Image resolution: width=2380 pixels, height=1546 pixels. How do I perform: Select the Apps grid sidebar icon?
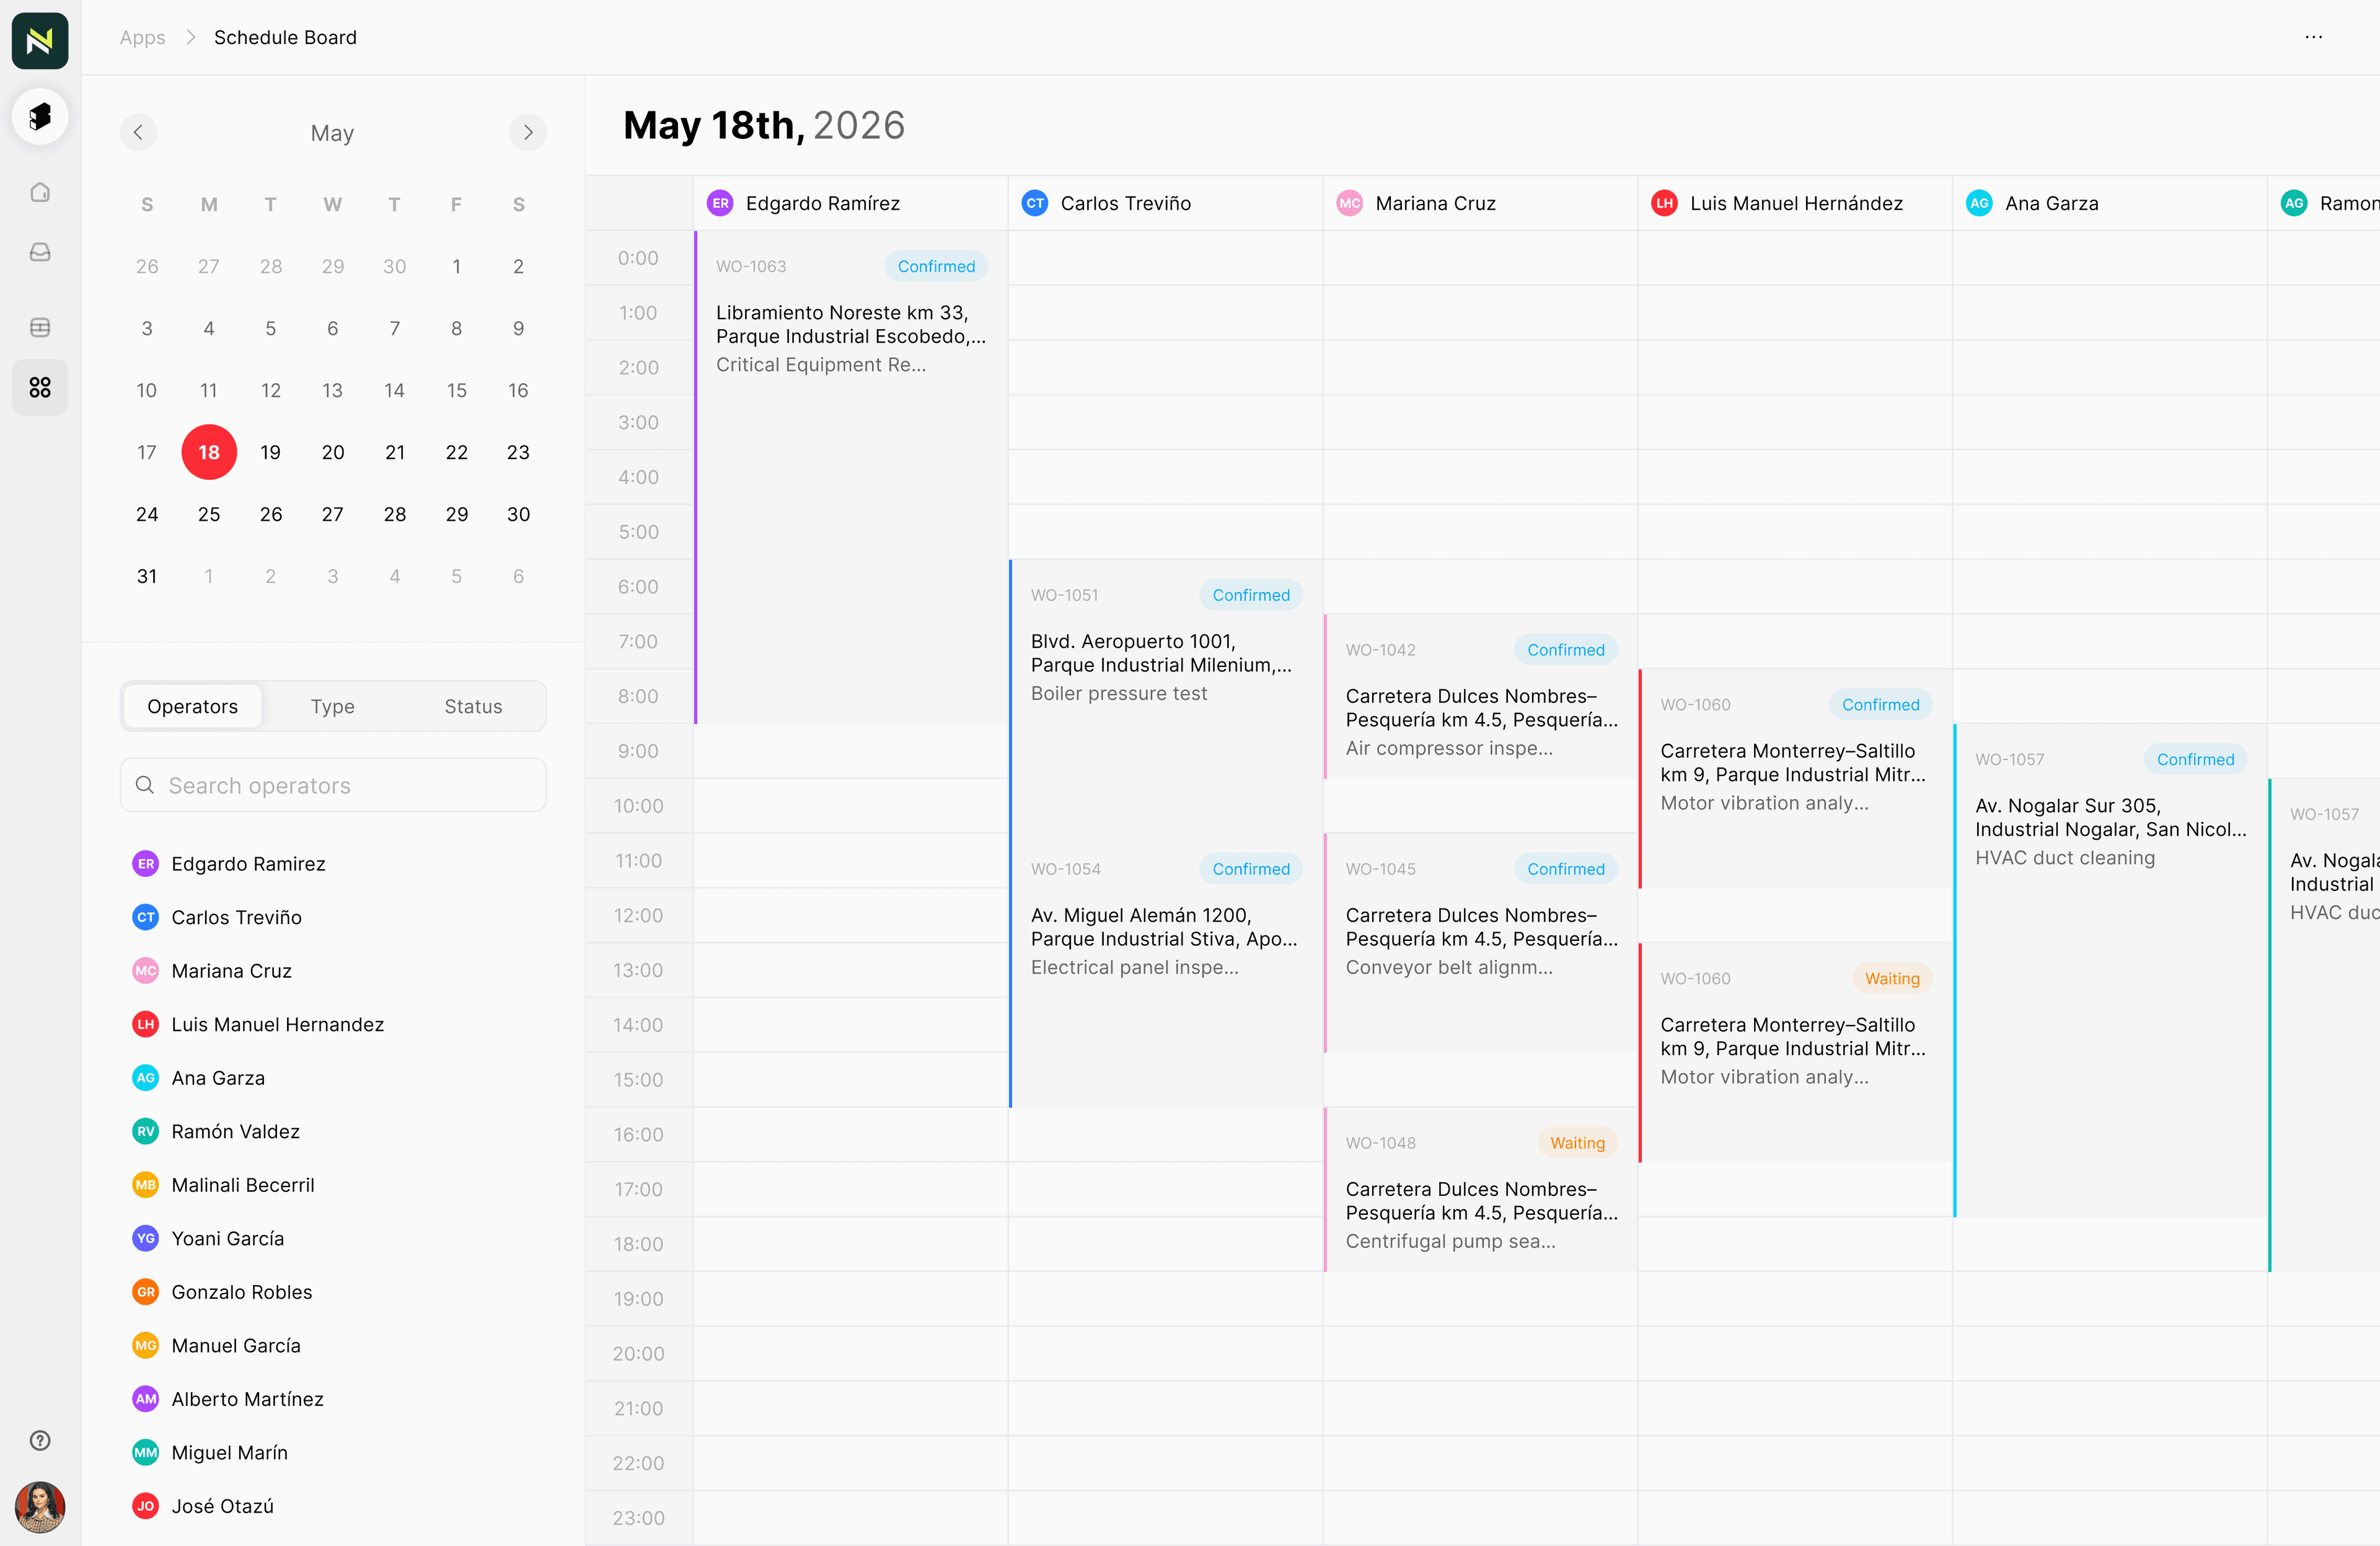tap(40, 387)
